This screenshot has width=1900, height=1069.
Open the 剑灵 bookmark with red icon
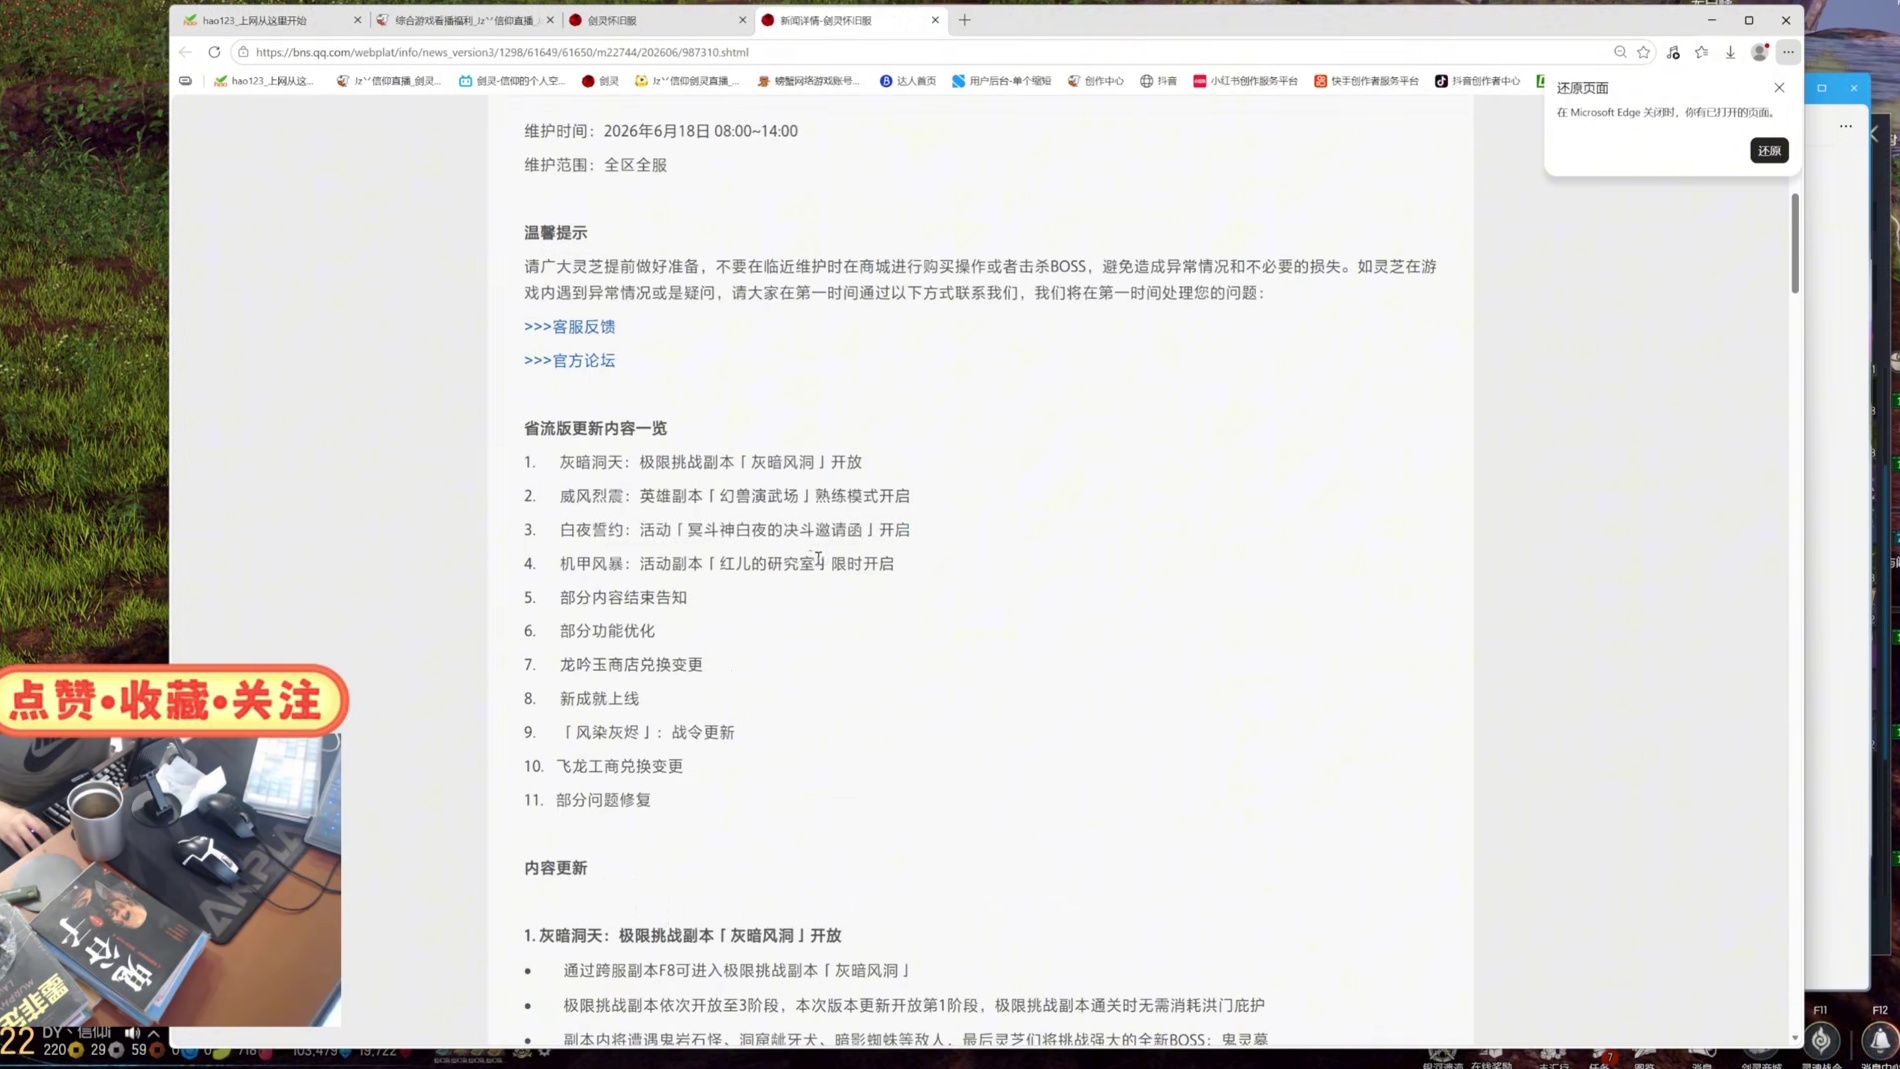pyautogui.click(x=601, y=81)
